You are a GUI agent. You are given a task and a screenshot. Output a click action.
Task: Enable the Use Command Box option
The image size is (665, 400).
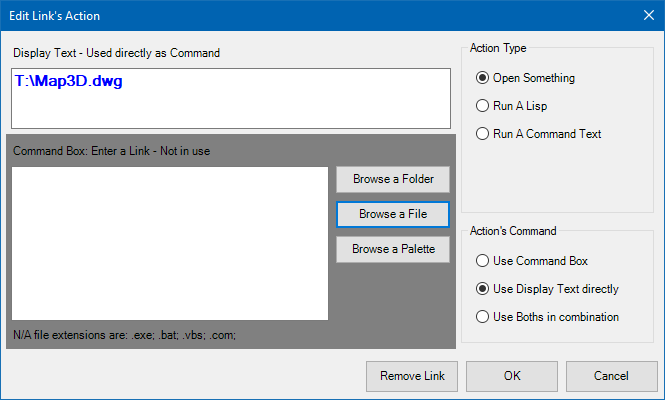tap(483, 261)
